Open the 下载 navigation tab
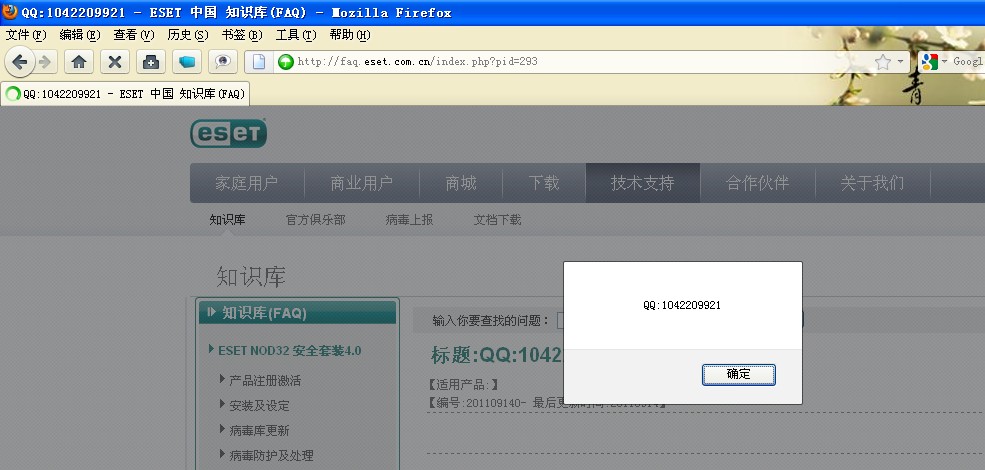The image size is (985, 470). tap(544, 183)
